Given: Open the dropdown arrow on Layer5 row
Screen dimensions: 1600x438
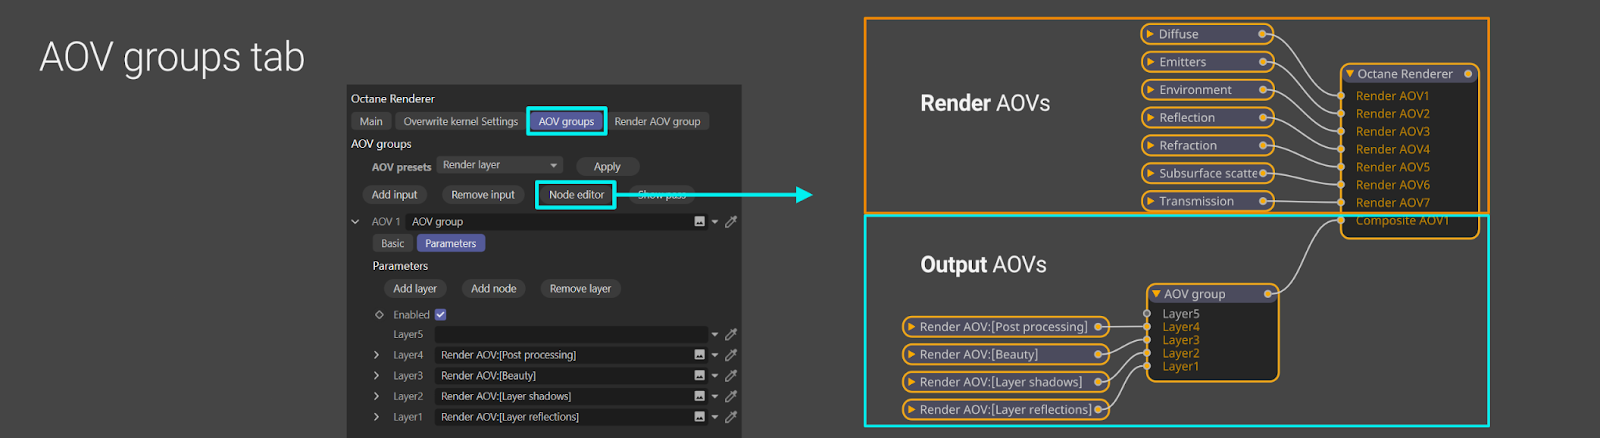Looking at the screenshot, I should tap(715, 335).
